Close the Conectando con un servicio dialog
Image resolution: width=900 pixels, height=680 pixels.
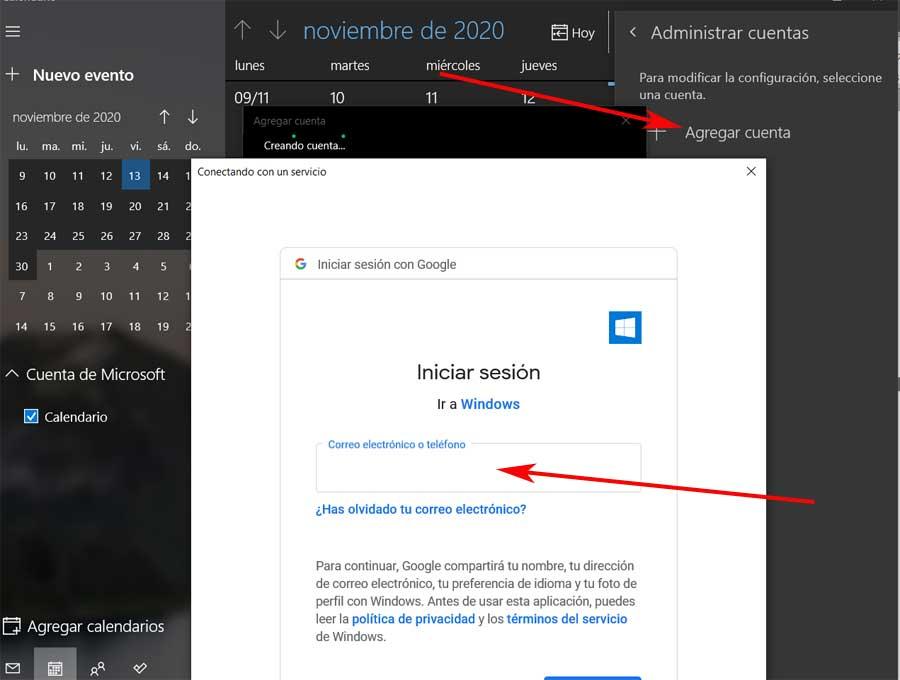click(751, 172)
